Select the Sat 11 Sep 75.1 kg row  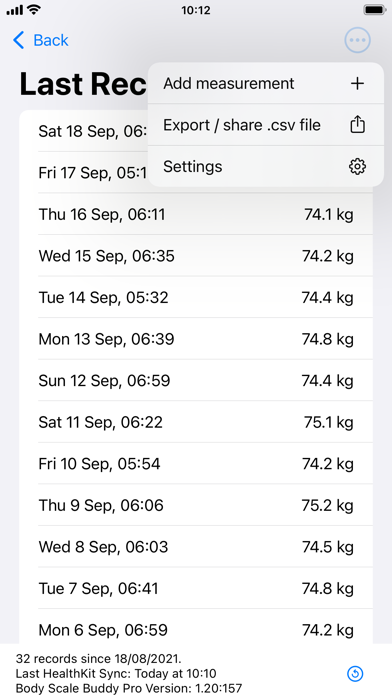point(196,422)
